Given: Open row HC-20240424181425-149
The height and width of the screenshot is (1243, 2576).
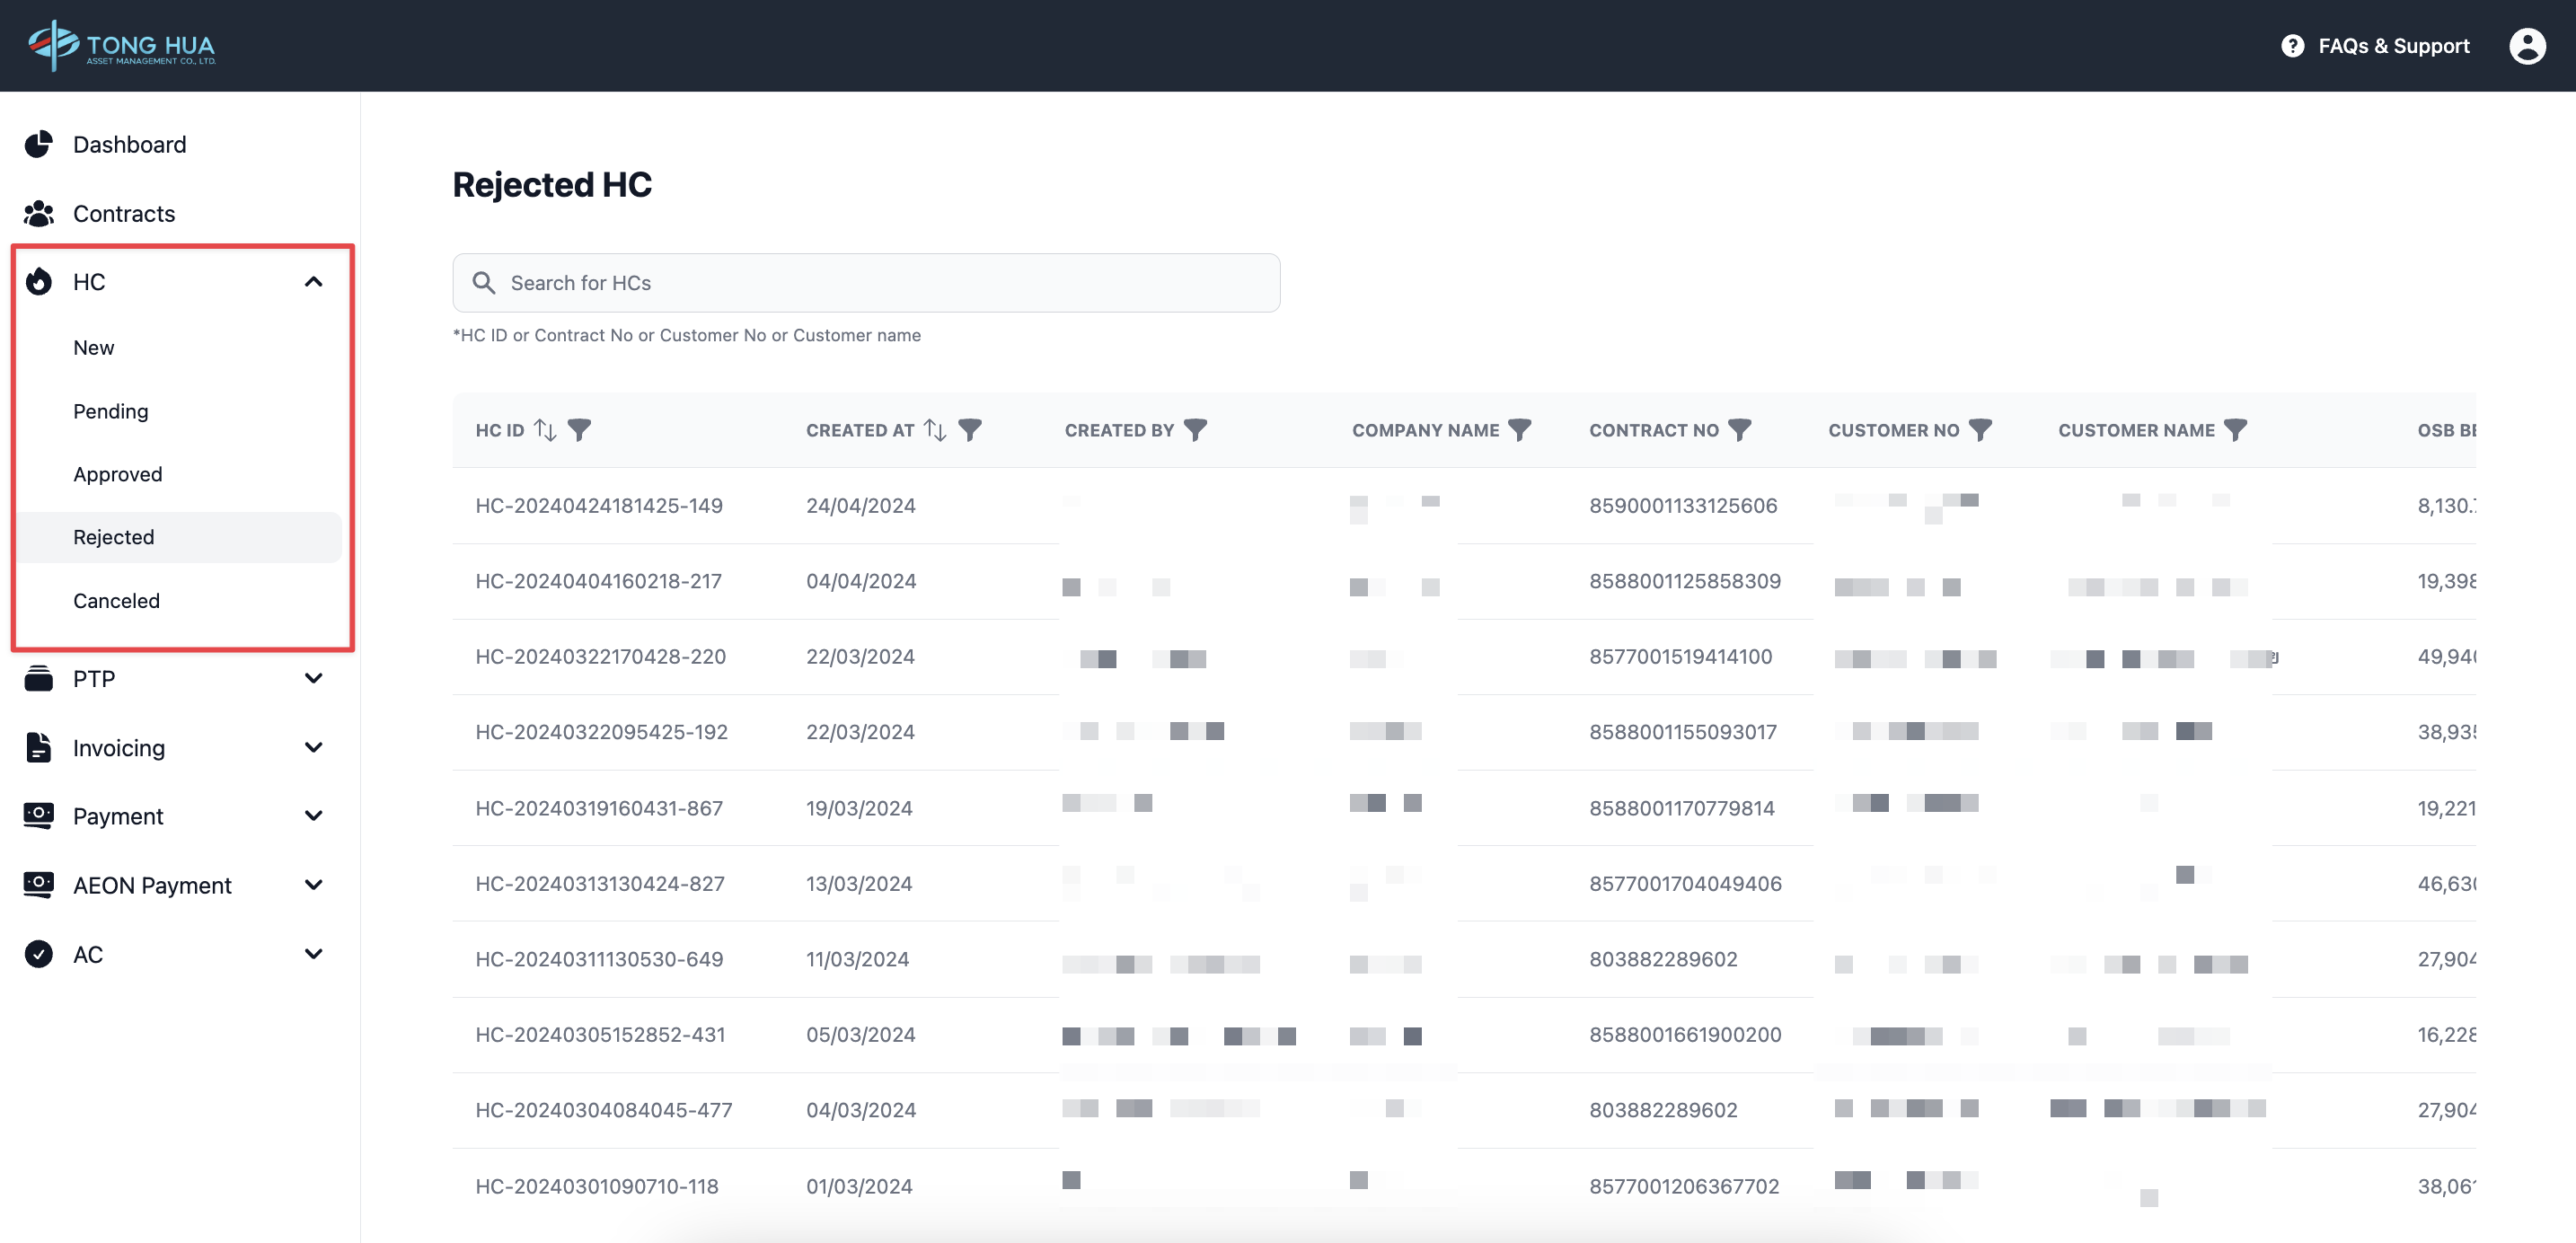Looking at the screenshot, I should [598, 506].
